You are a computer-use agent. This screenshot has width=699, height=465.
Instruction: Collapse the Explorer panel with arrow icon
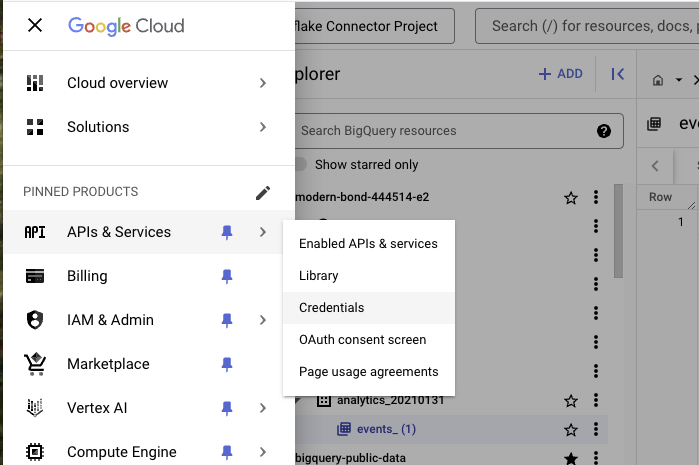tap(618, 74)
